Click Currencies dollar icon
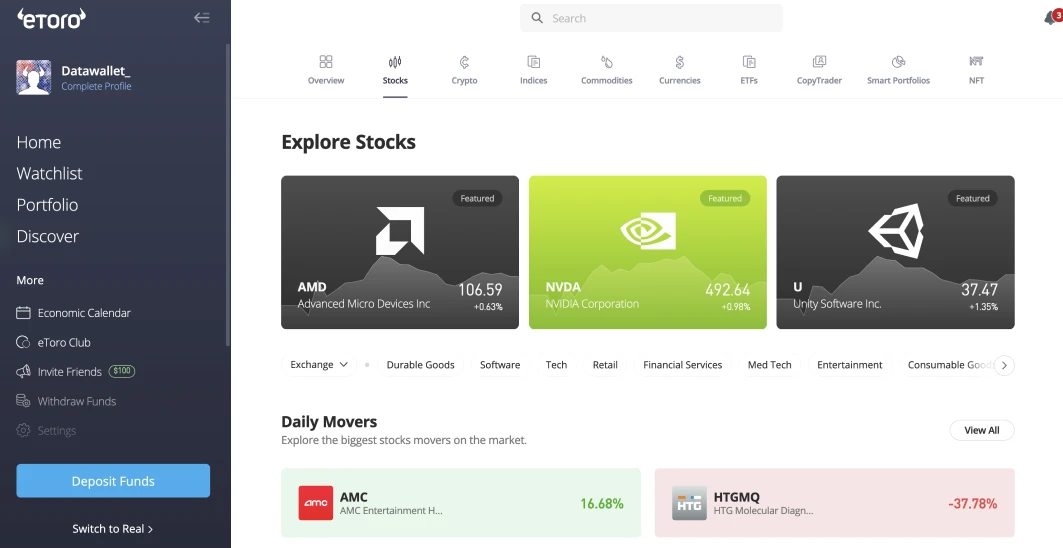Image resolution: width=1063 pixels, height=548 pixels. [x=679, y=62]
